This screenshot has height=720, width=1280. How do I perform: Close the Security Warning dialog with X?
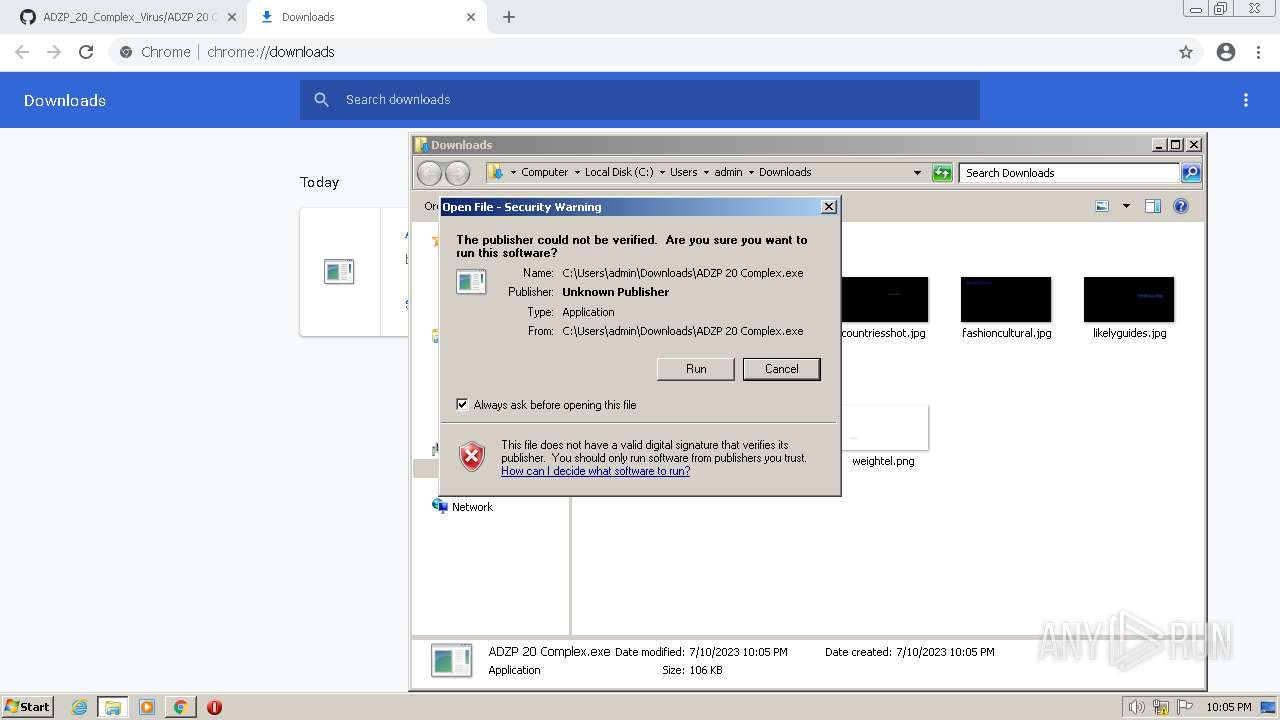click(828, 207)
